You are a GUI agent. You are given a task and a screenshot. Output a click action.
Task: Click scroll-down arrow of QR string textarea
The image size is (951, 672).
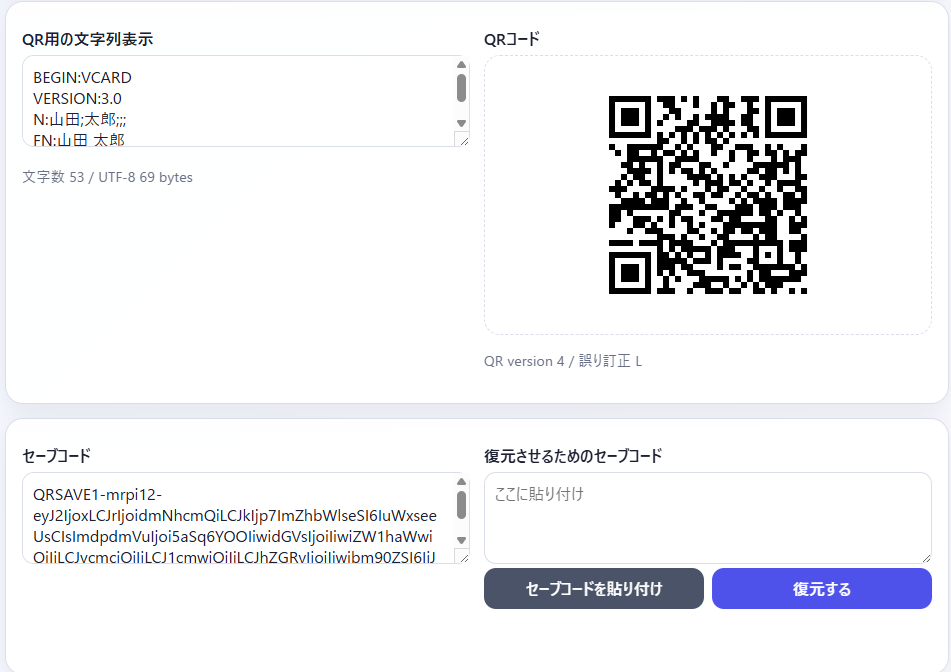(461, 123)
